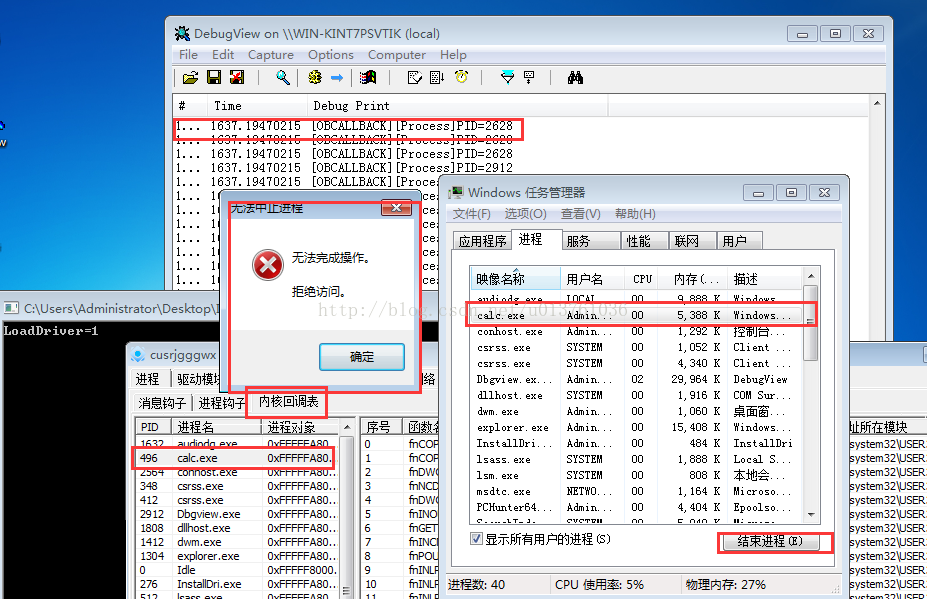Click the Clear Display icon in DebugView toolbar
This screenshot has height=599, width=927.
(415, 77)
